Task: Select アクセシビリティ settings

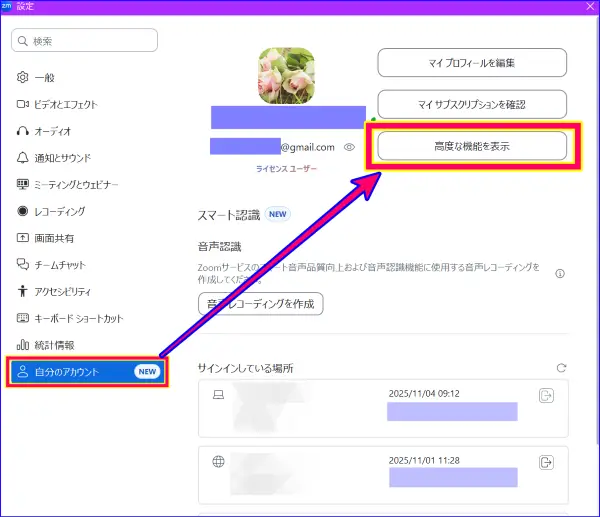Action: (x=54, y=292)
